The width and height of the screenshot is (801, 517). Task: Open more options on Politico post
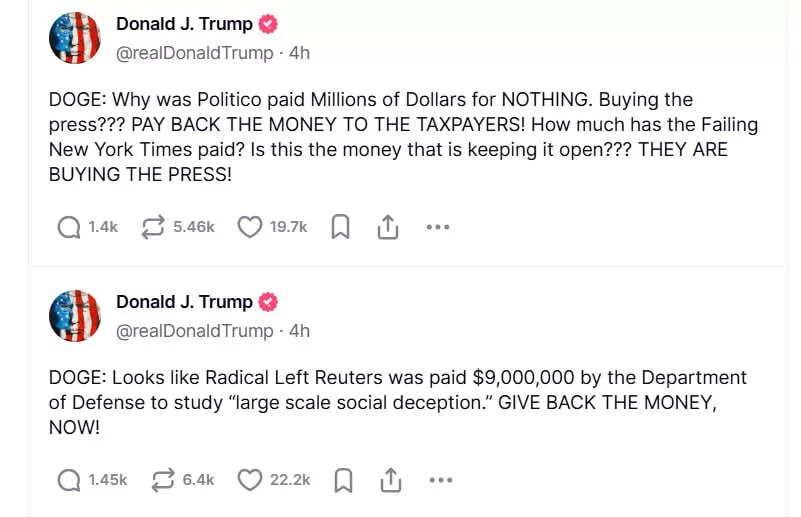pyautogui.click(x=438, y=228)
